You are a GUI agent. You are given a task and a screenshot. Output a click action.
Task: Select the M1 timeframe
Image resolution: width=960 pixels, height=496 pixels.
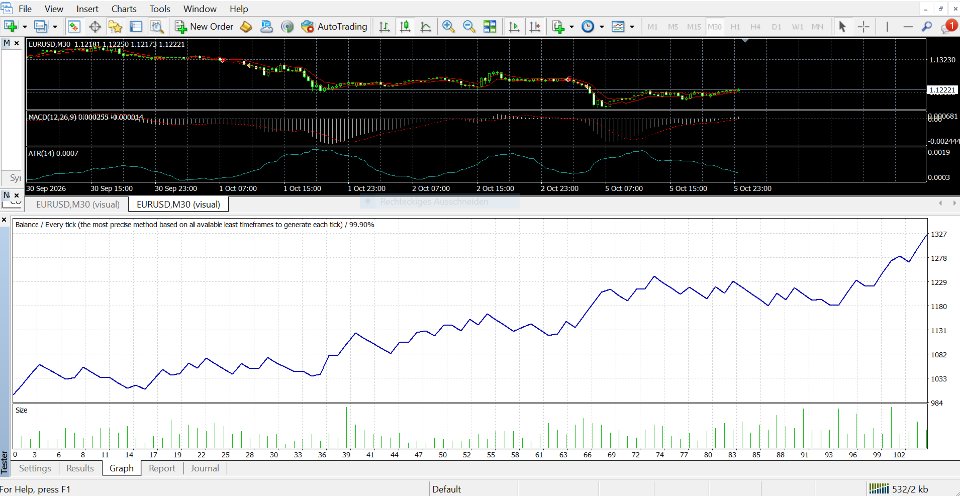point(653,27)
